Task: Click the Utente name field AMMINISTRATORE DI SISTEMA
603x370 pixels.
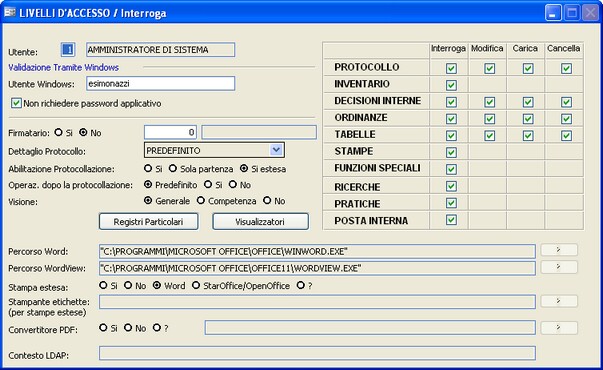Action: point(160,50)
